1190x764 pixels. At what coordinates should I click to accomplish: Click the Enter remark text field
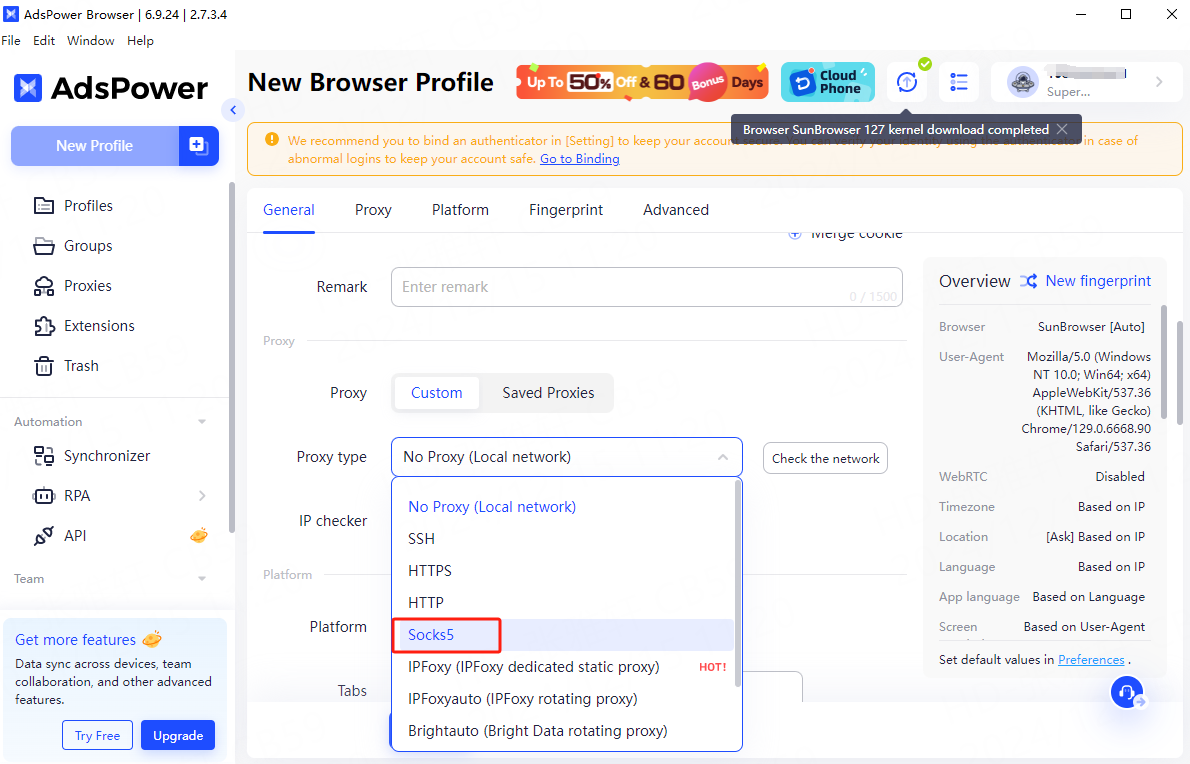click(620, 287)
